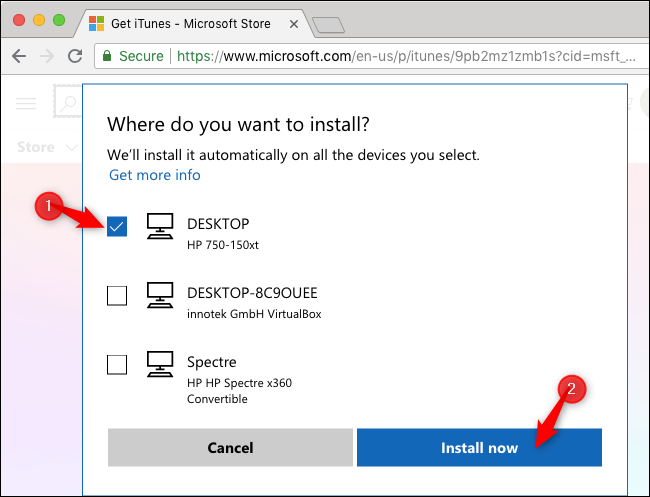
Task: Go back with the browser back arrow
Action: 19,56
